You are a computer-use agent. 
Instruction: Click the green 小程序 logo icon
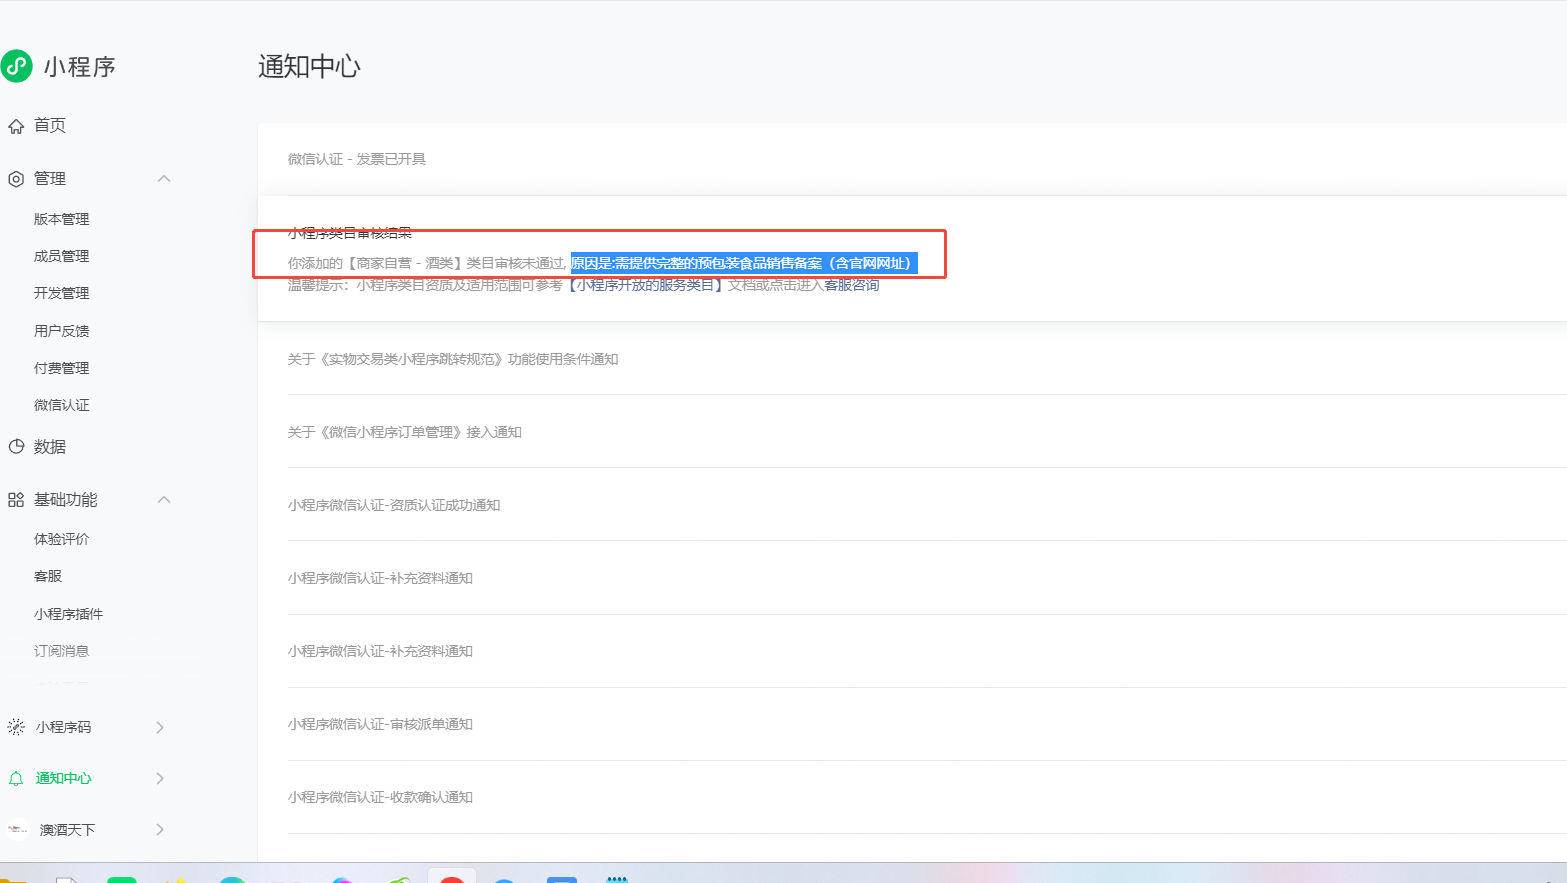17,66
